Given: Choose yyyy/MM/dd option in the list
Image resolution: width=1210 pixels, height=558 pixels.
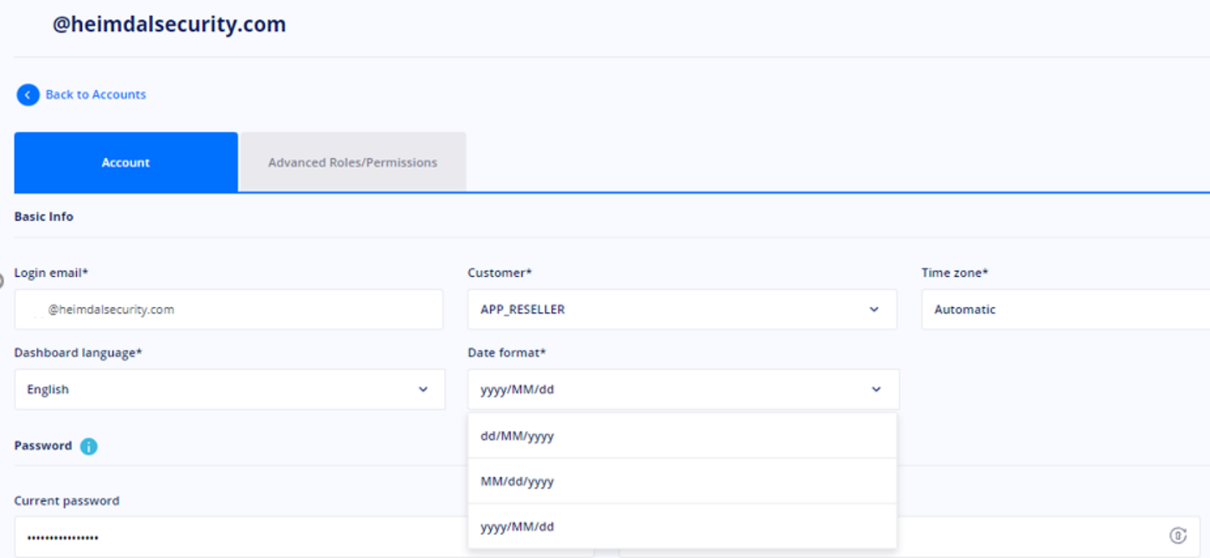Looking at the screenshot, I should point(682,526).
